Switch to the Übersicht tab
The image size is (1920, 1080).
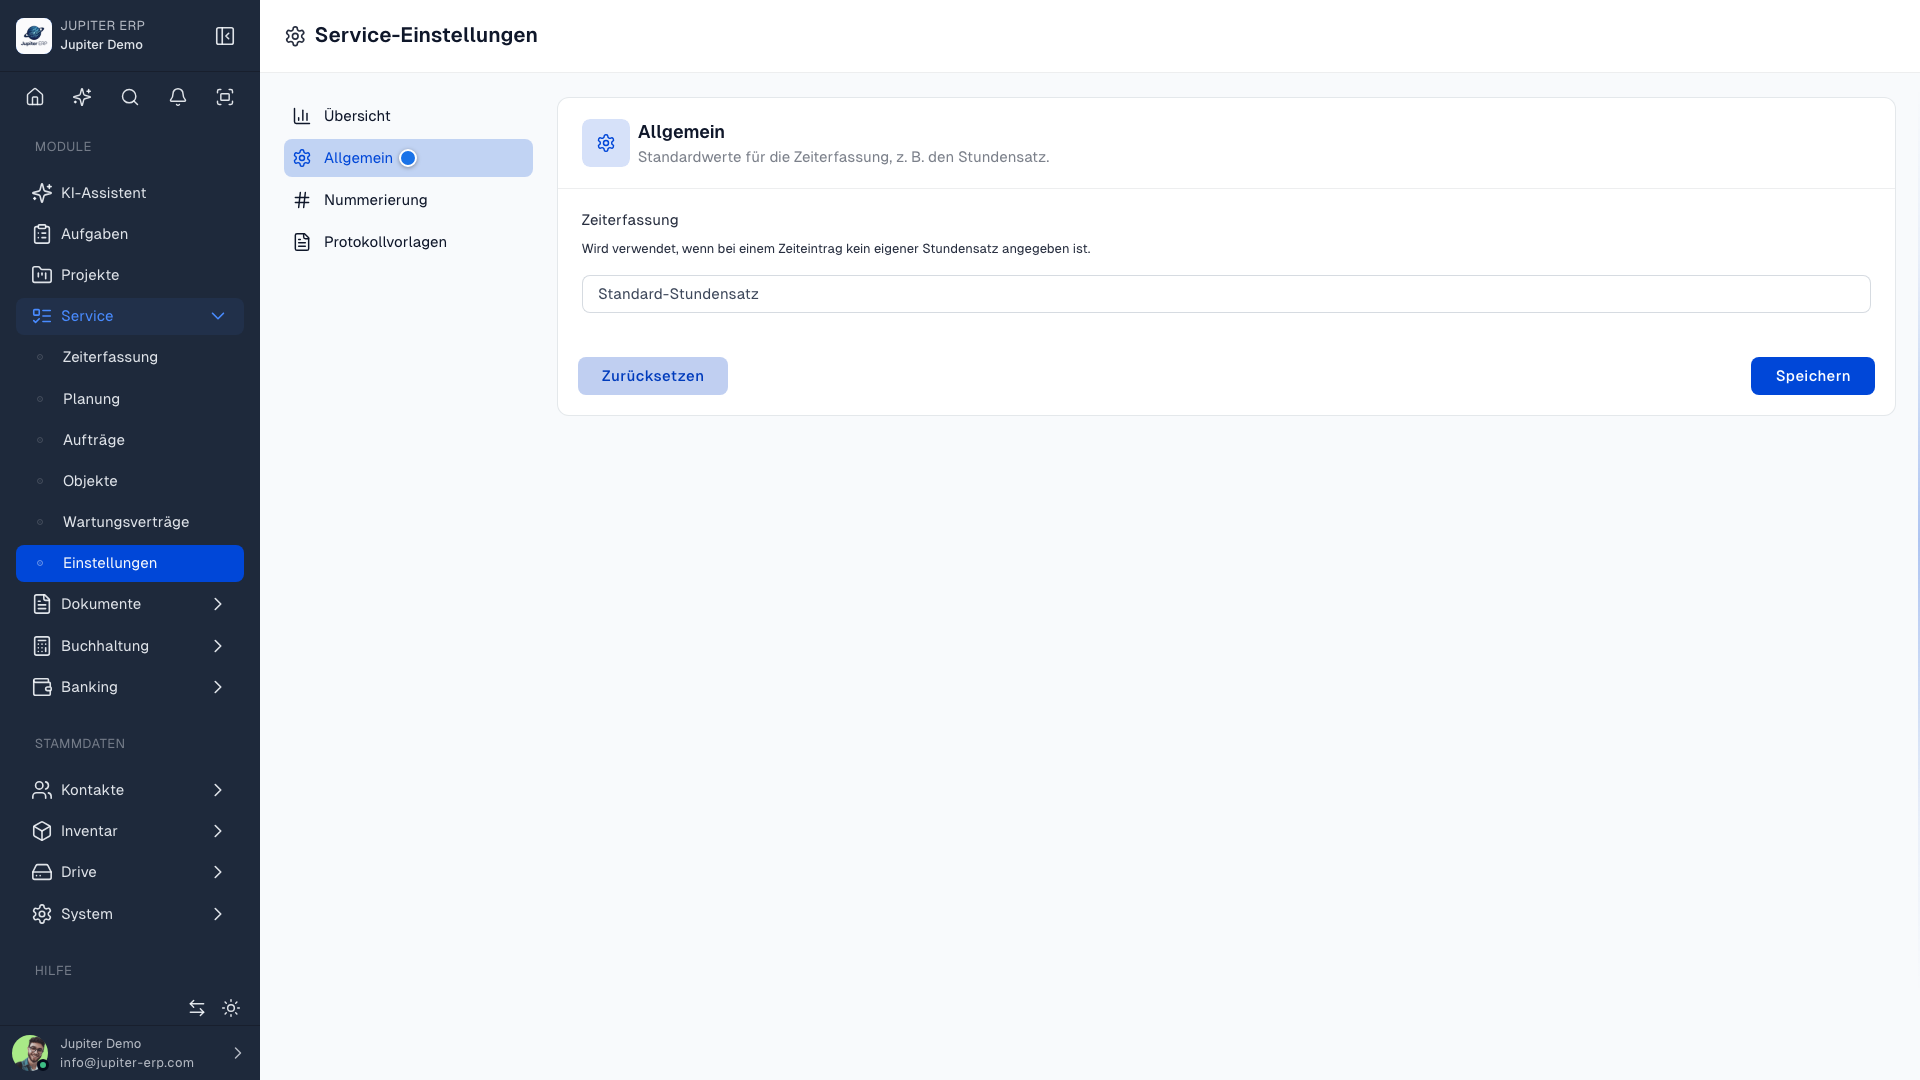tap(408, 116)
